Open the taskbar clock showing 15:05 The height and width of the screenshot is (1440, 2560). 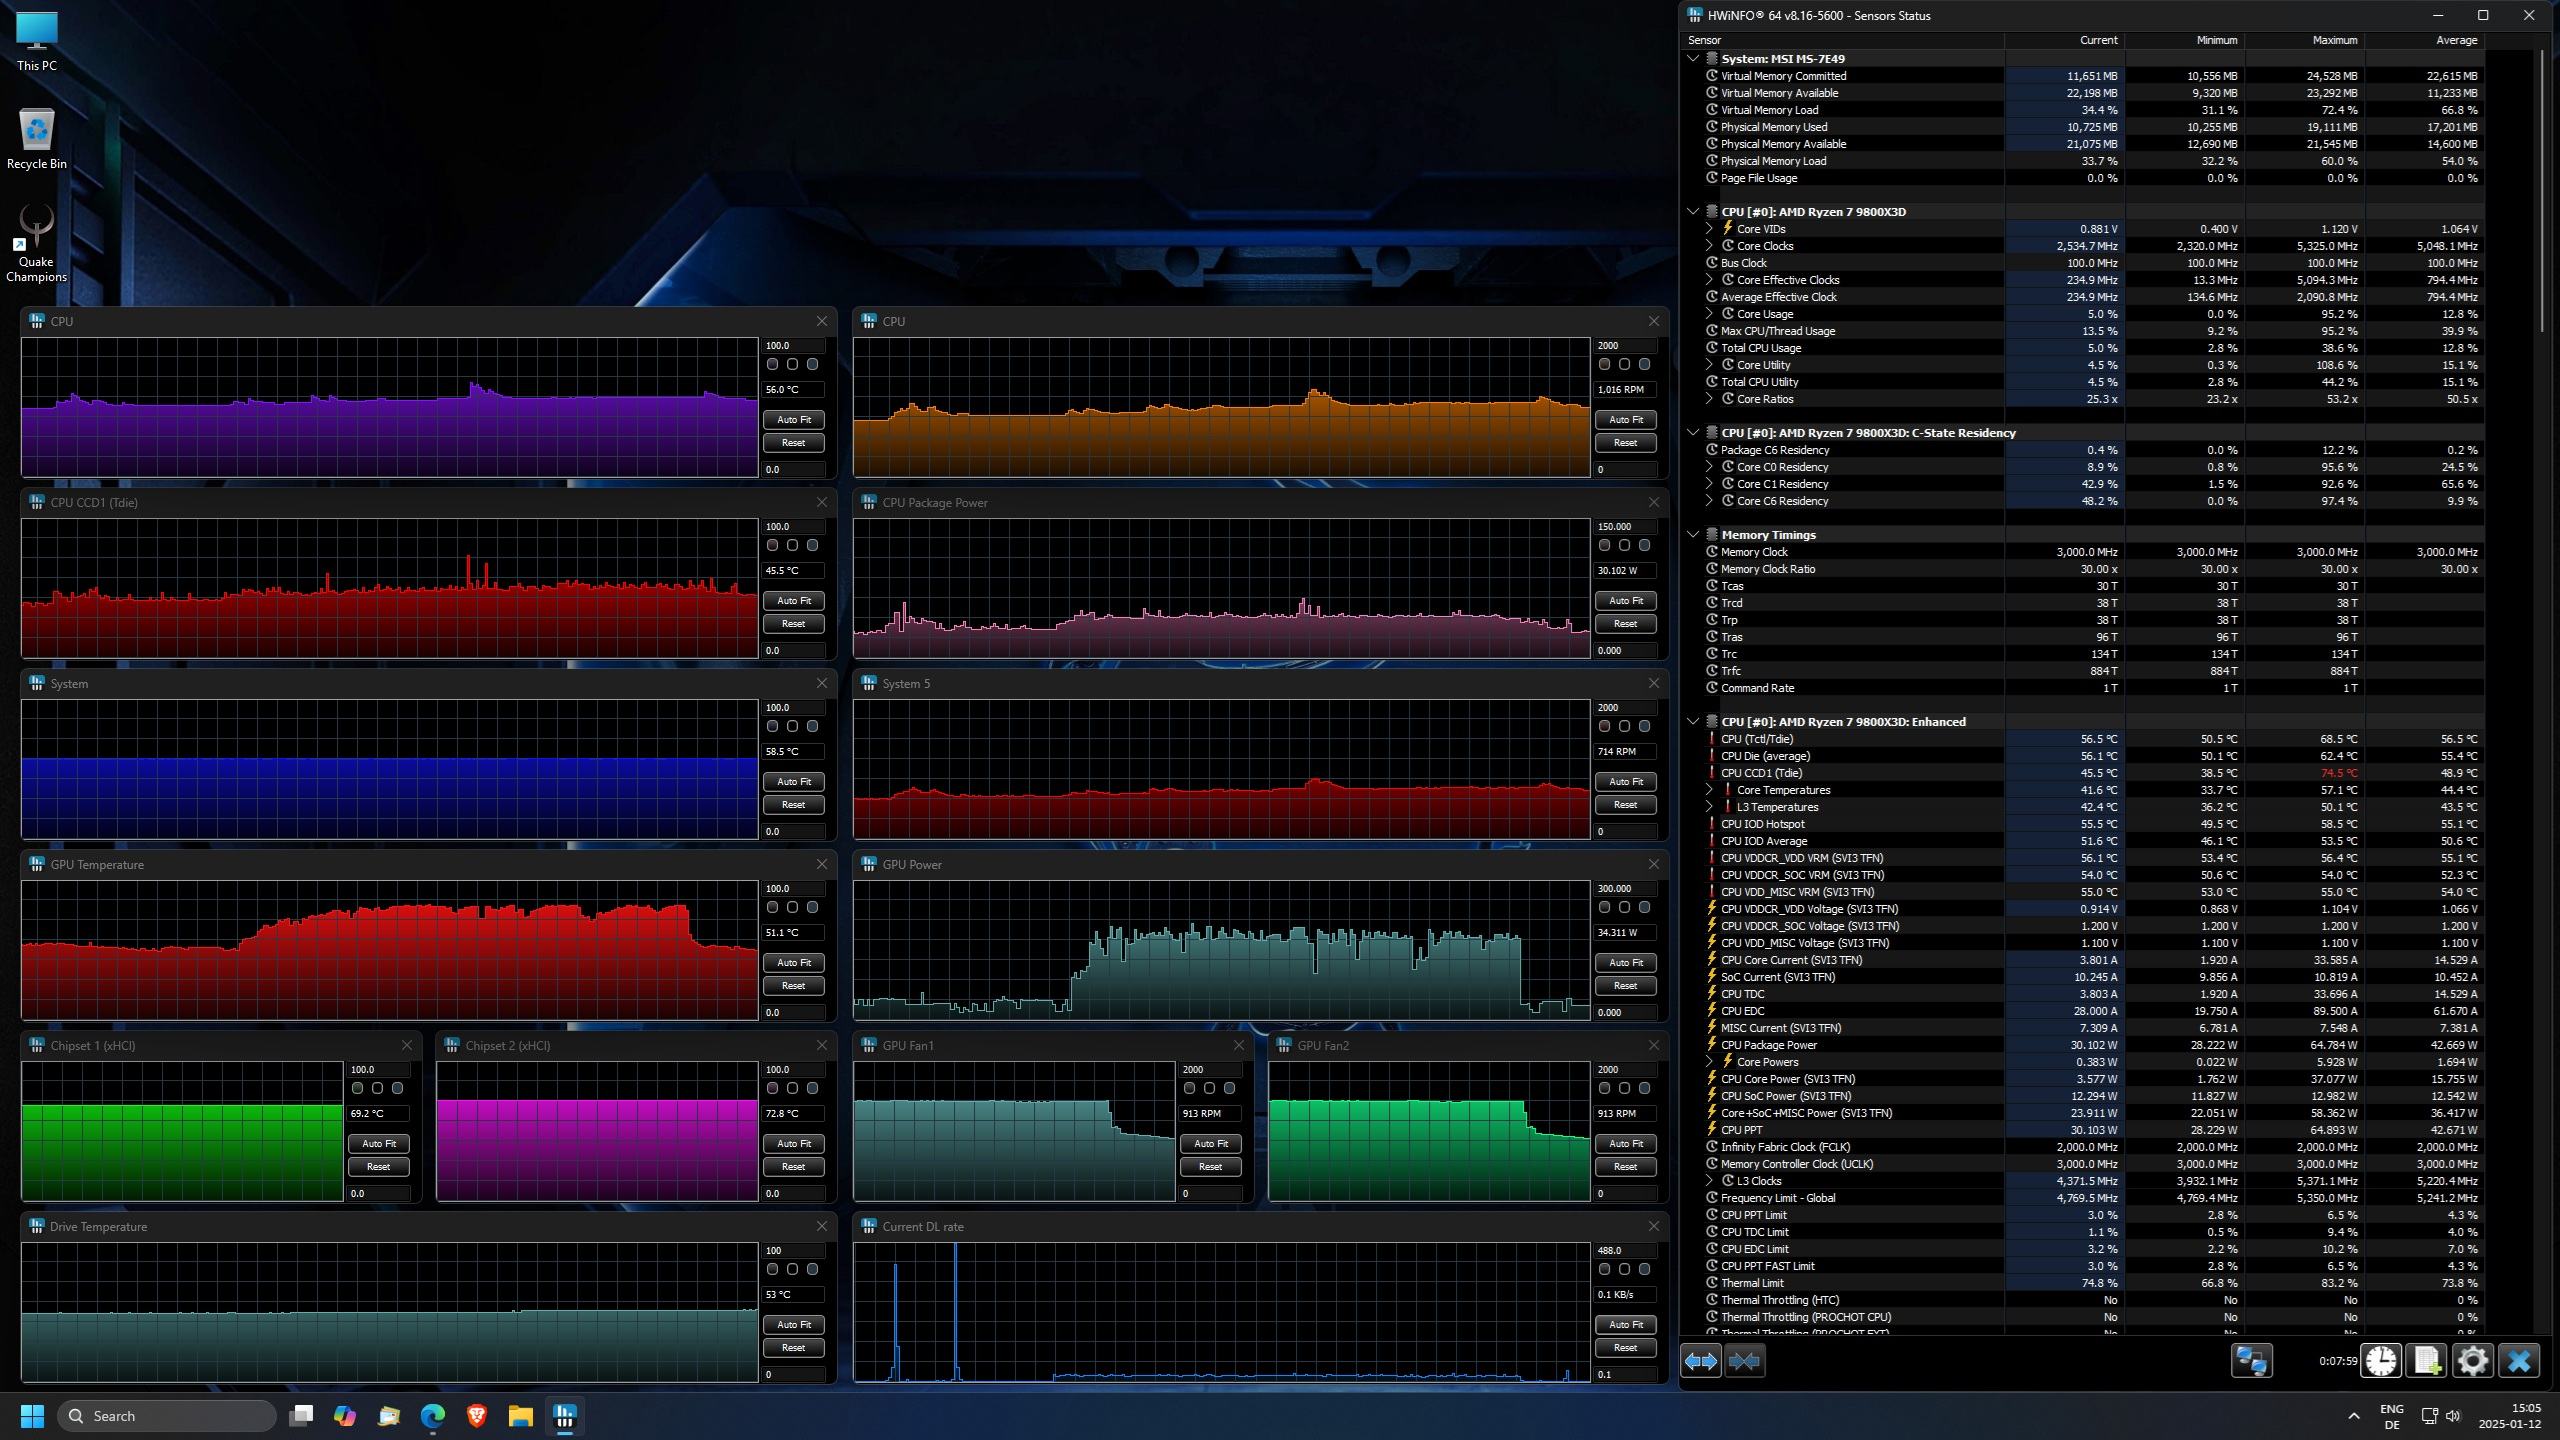point(2510,1416)
